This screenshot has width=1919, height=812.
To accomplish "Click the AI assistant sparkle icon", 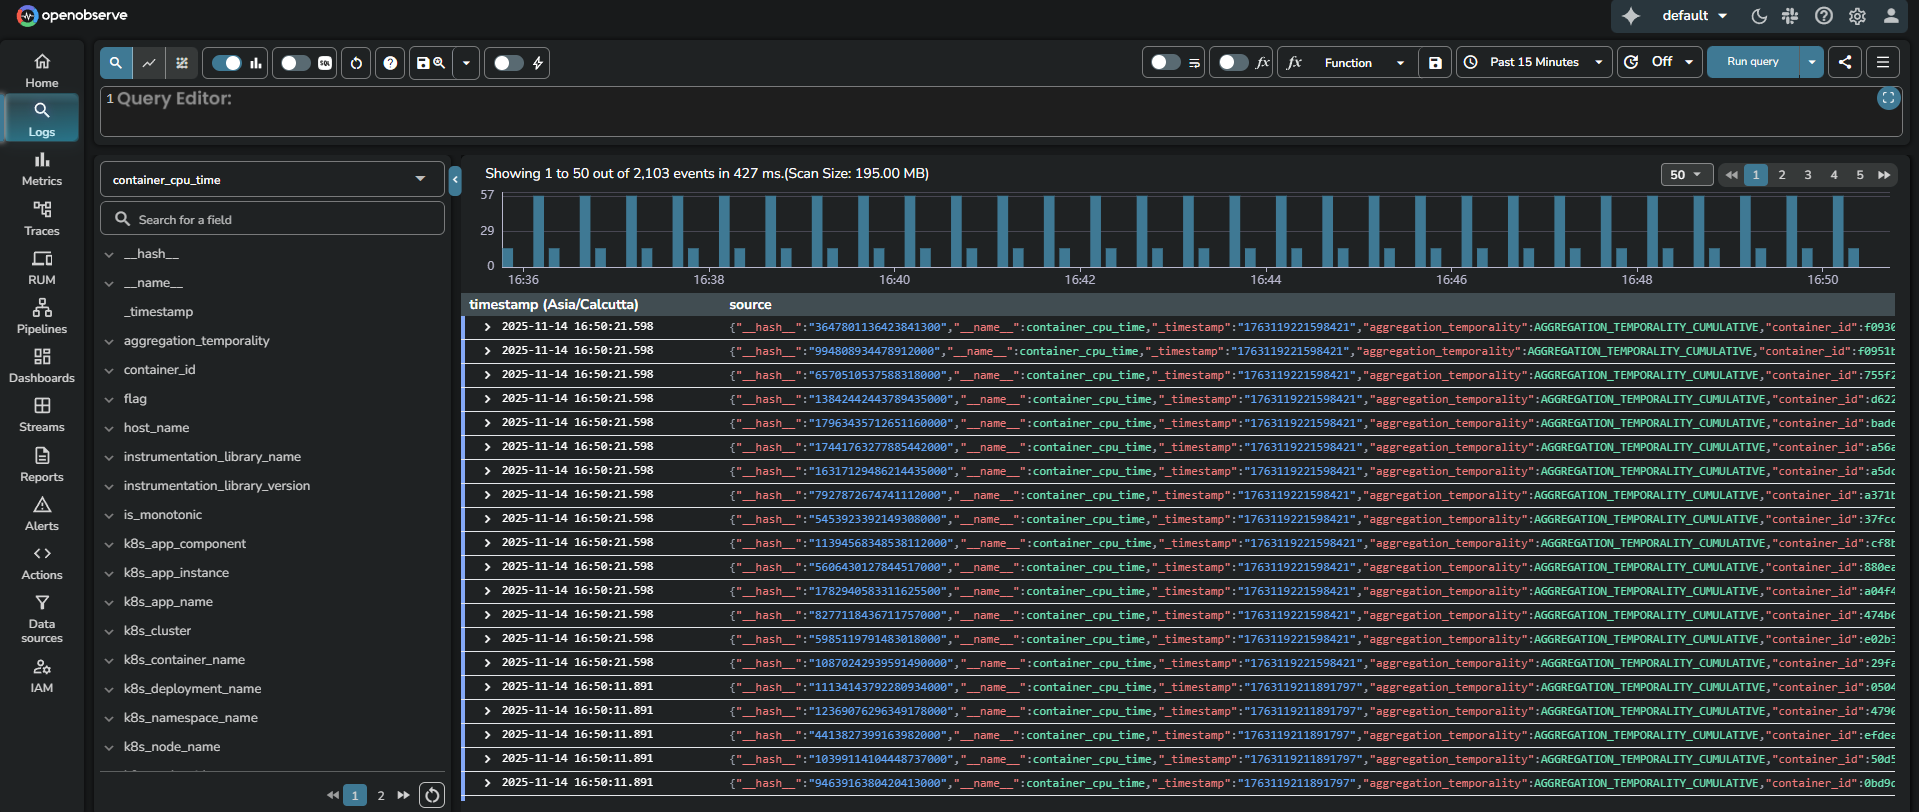I will click(1631, 16).
